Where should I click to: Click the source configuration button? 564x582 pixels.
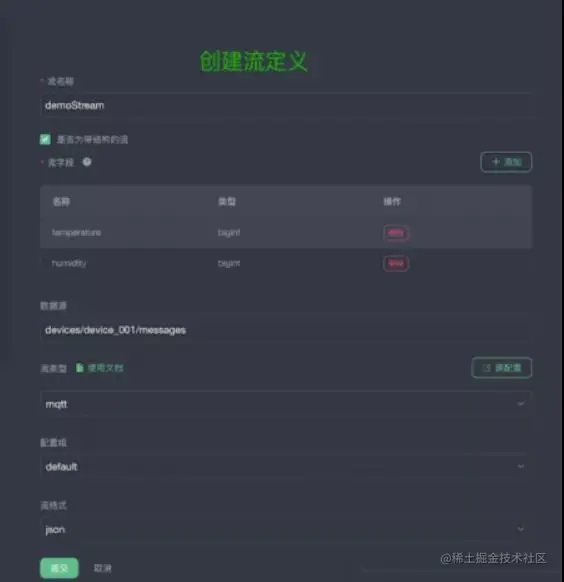click(x=502, y=368)
